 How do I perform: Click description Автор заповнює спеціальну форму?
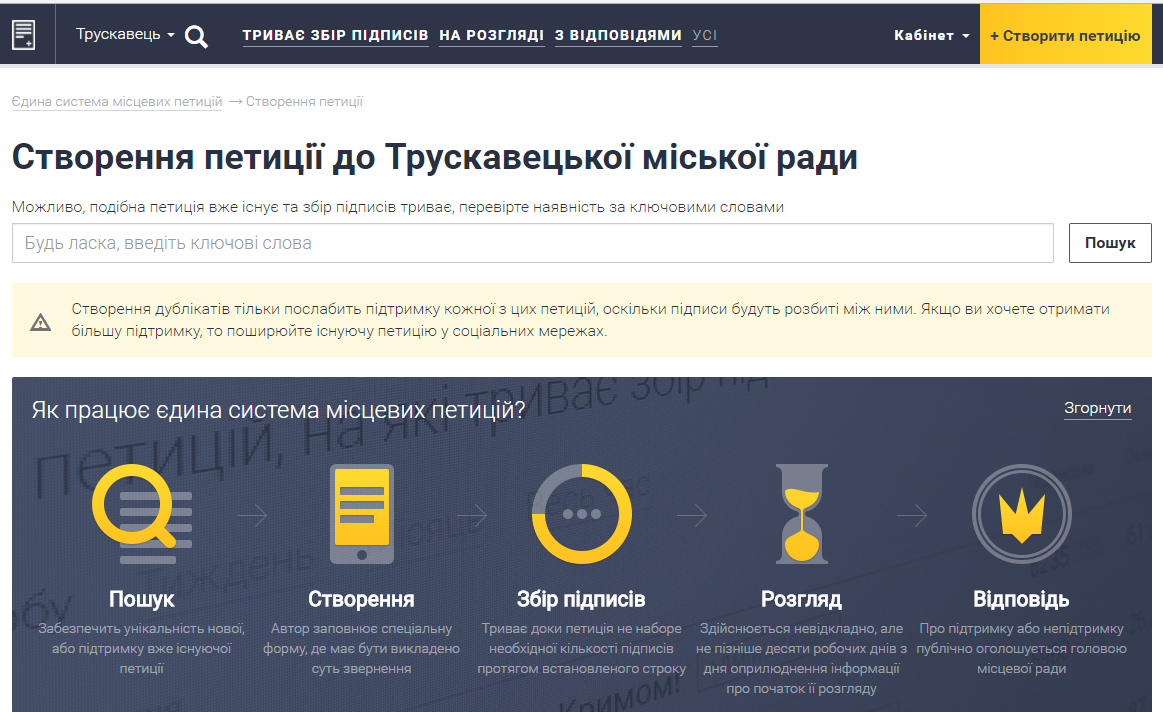361,648
